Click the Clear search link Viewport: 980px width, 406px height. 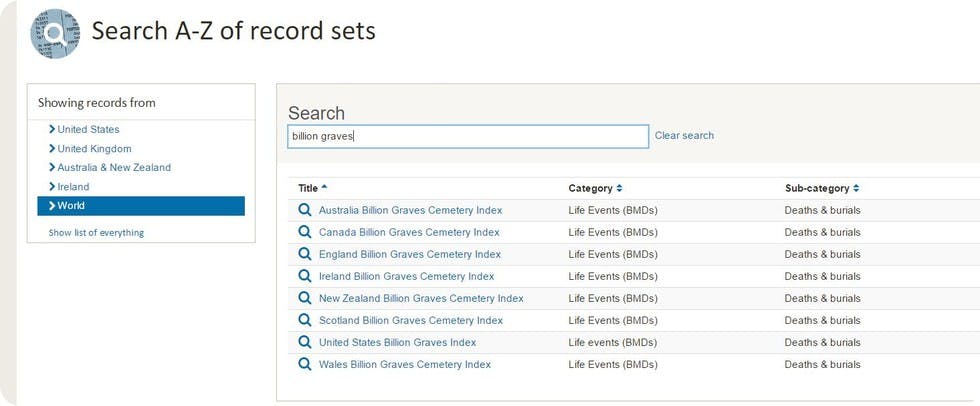coord(684,136)
